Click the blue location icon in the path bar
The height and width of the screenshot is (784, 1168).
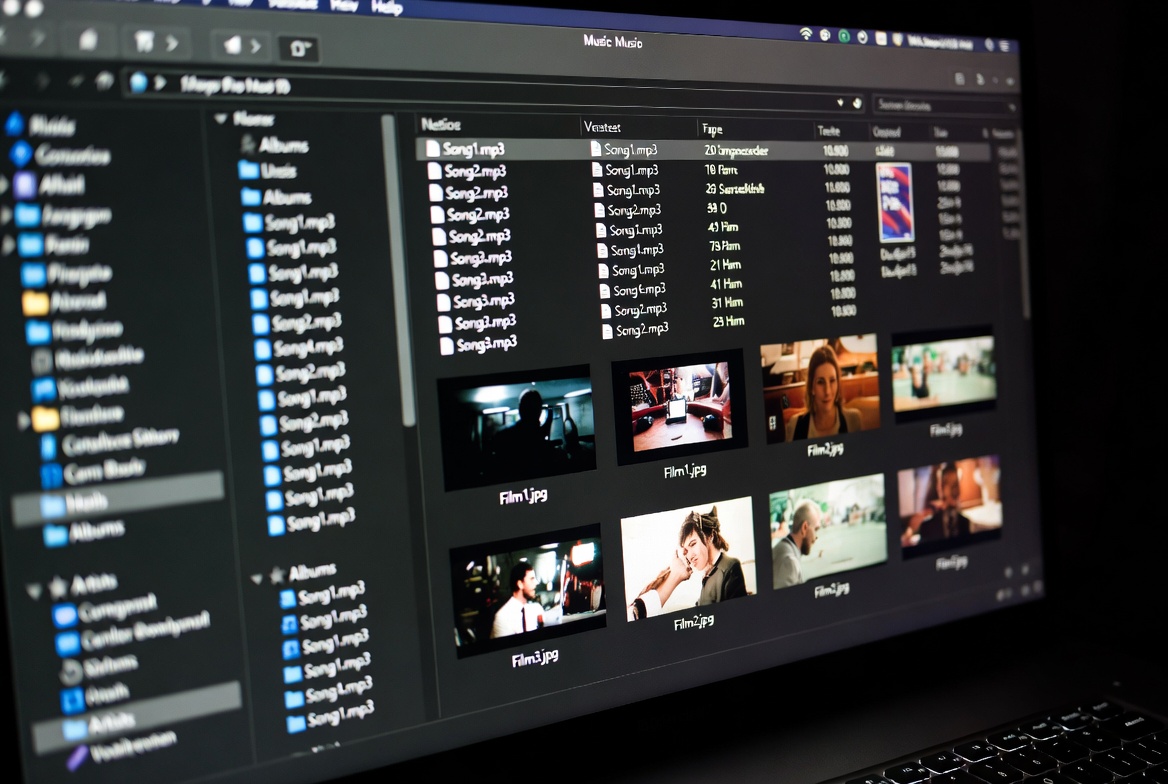(x=138, y=82)
